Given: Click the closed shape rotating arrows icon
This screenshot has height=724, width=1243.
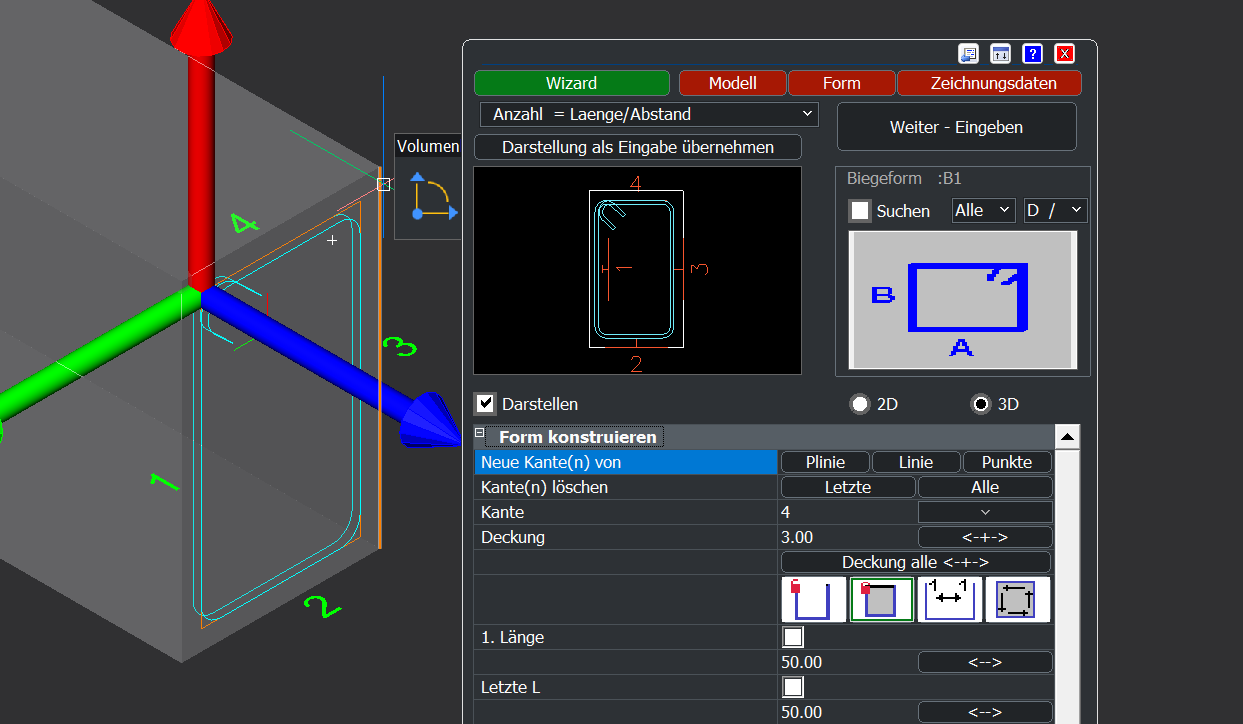Looking at the screenshot, I should pos(1017,600).
